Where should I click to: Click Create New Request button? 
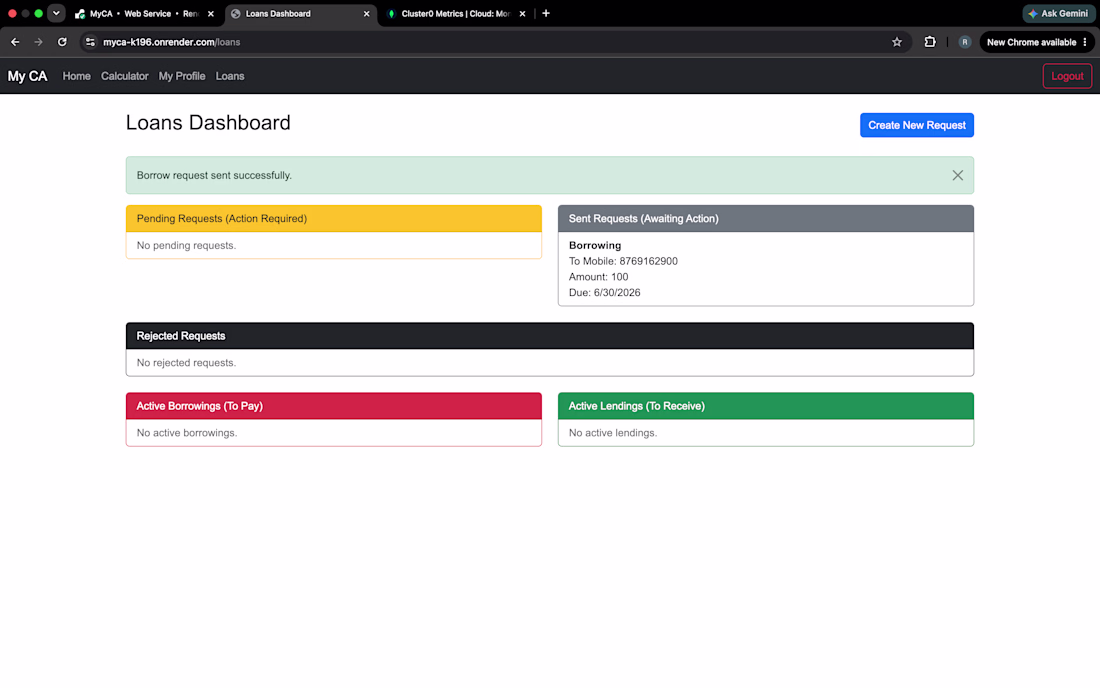[917, 125]
